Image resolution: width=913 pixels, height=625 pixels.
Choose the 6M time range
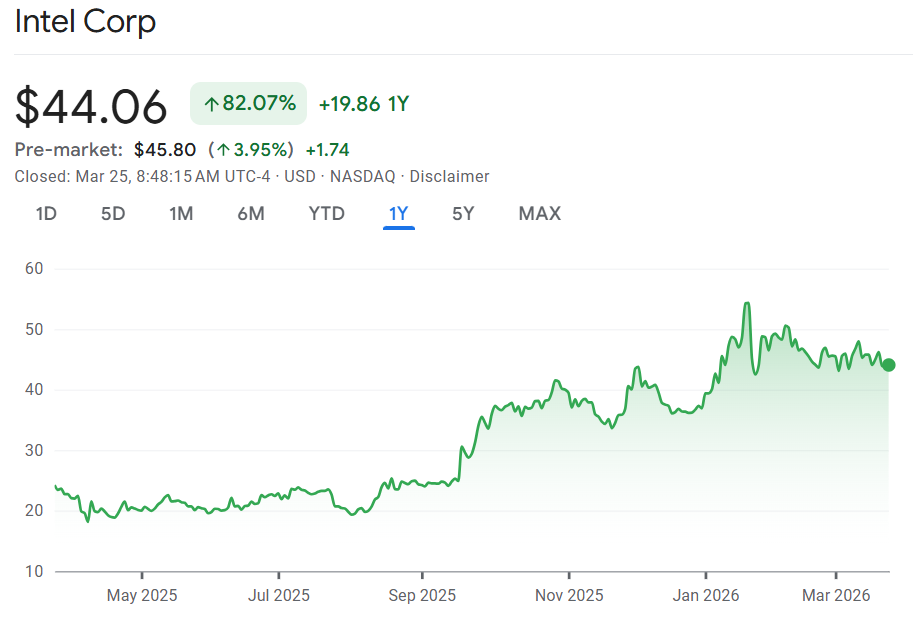click(x=250, y=213)
